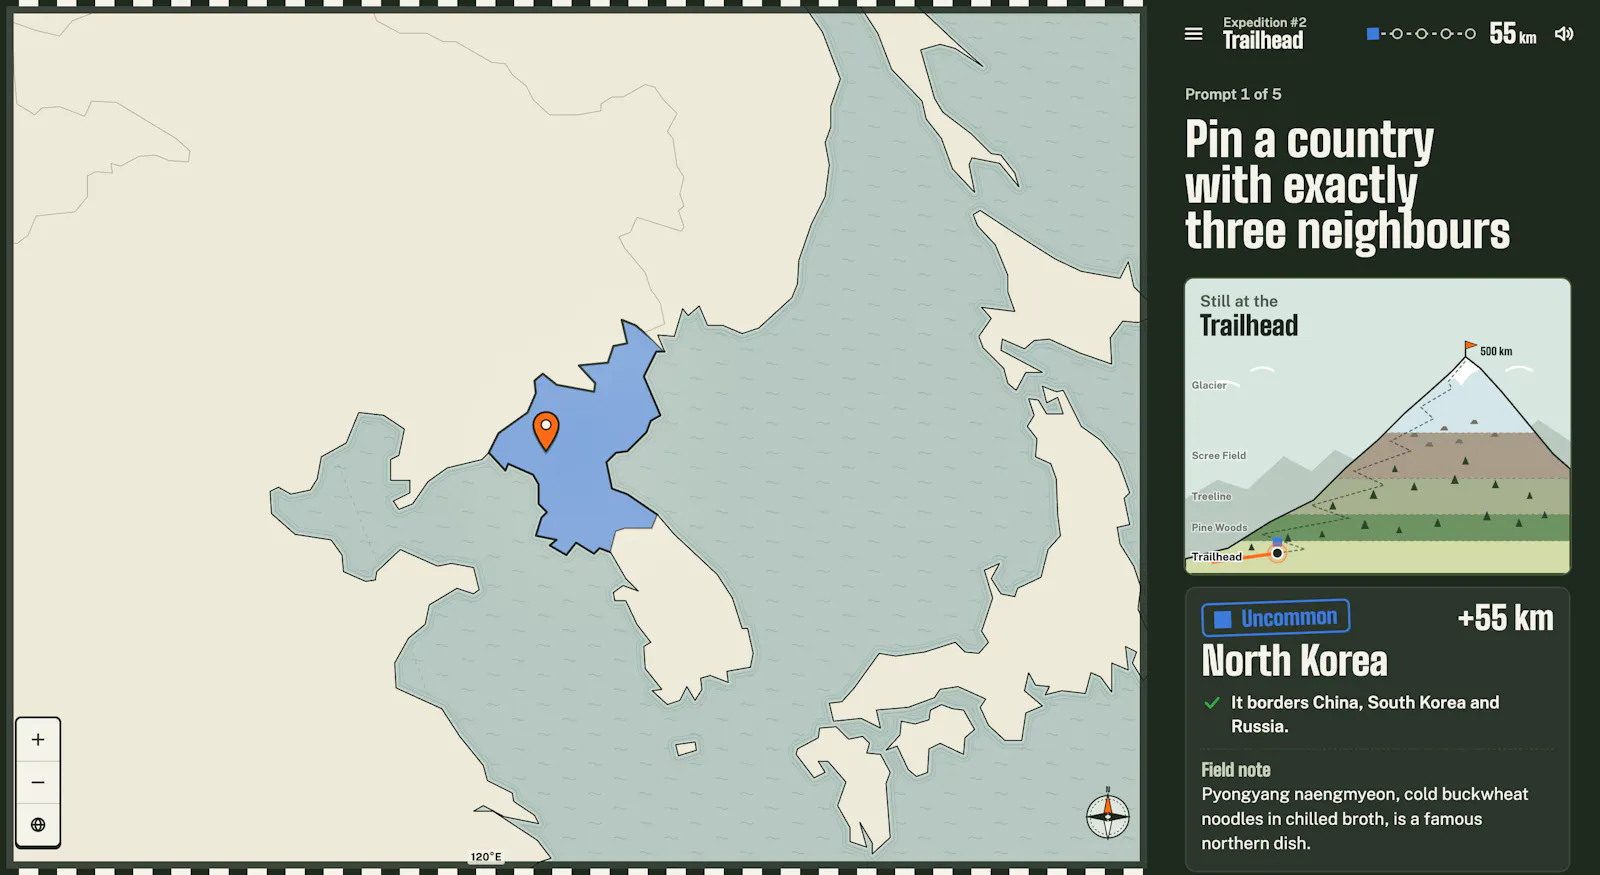Click the Prompt 1 of 5 label
This screenshot has width=1600, height=875.
pos(1233,94)
